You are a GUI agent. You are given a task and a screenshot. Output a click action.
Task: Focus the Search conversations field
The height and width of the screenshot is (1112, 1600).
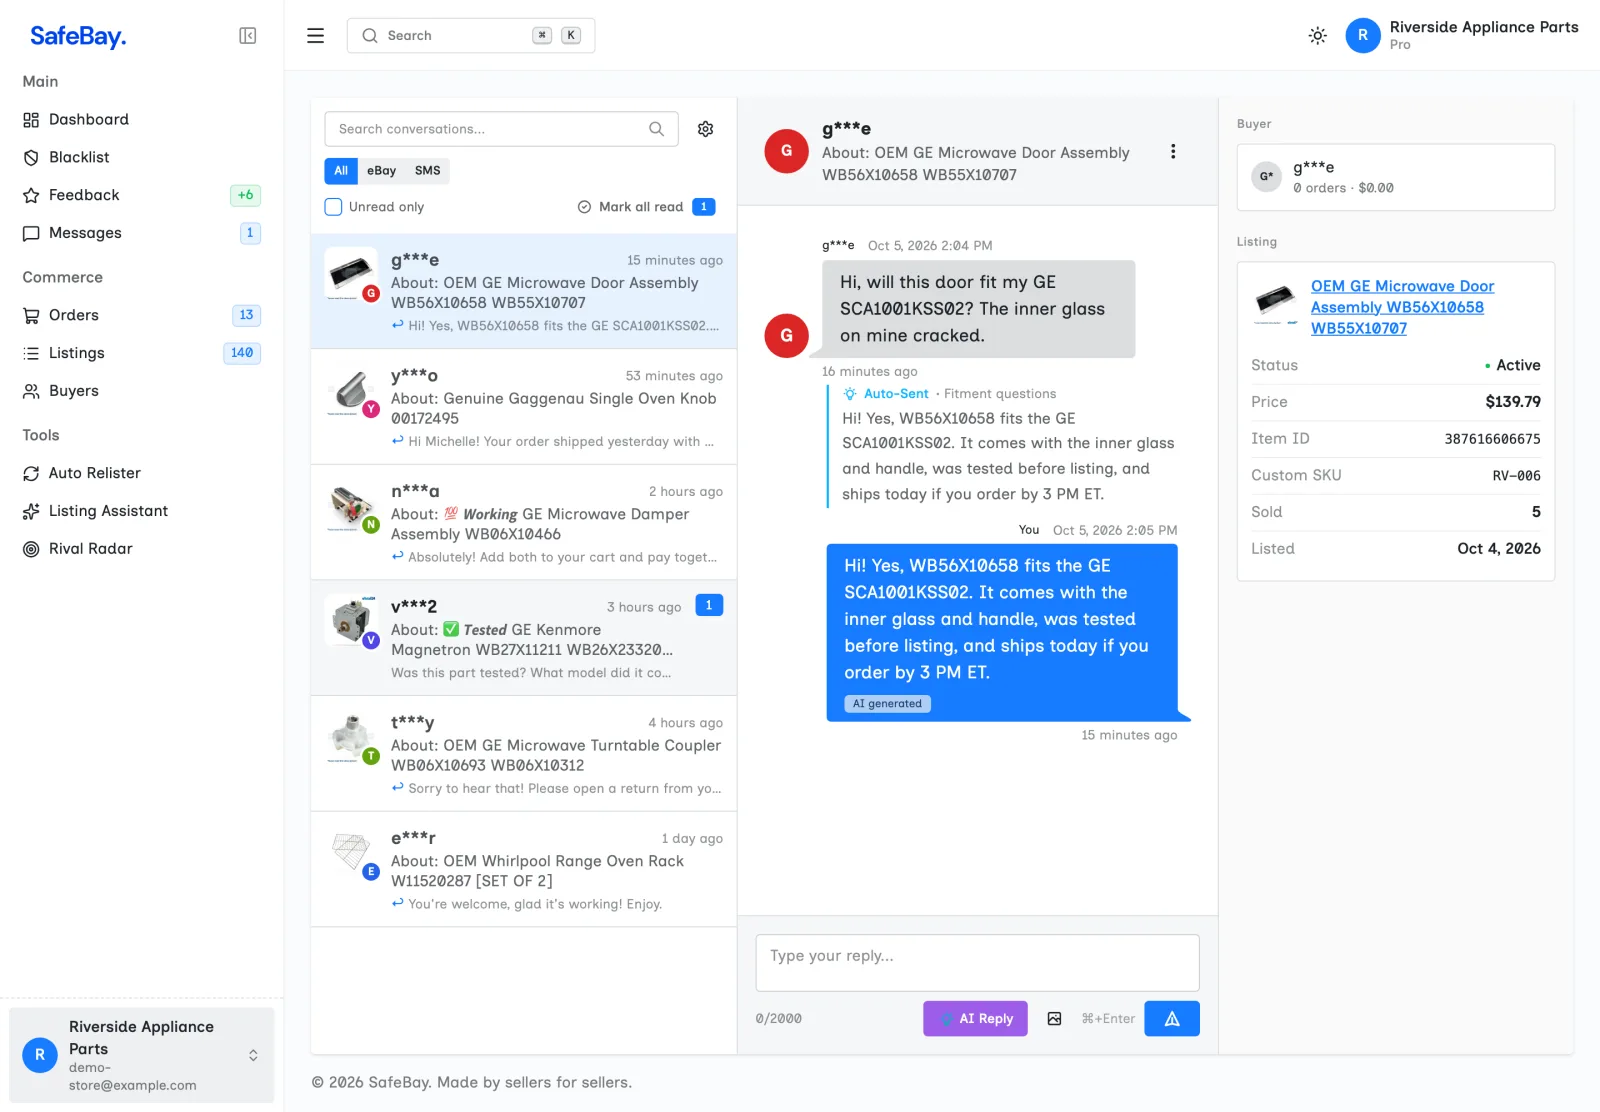tap(501, 129)
